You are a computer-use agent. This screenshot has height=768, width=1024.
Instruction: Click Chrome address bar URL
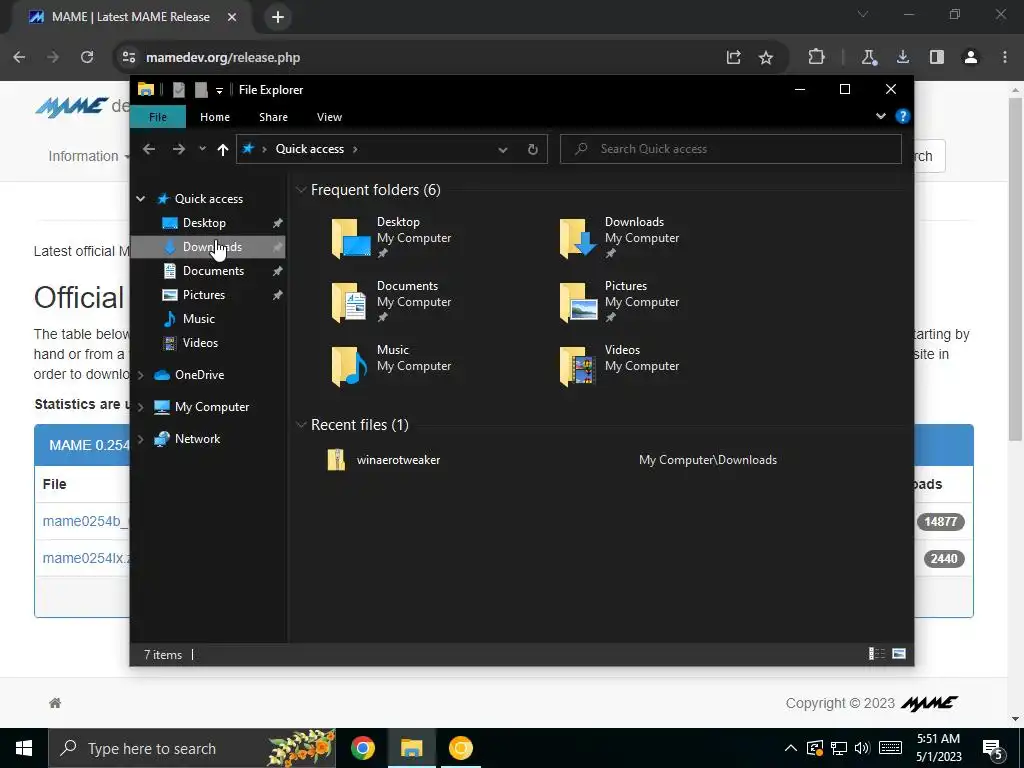(x=223, y=57)
